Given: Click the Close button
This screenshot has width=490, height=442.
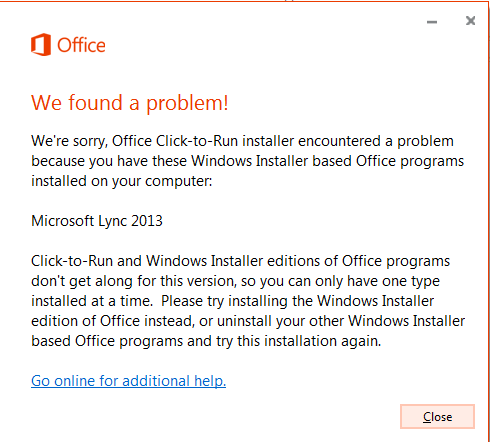Looking at the screenshot, I should coord(437,417).
